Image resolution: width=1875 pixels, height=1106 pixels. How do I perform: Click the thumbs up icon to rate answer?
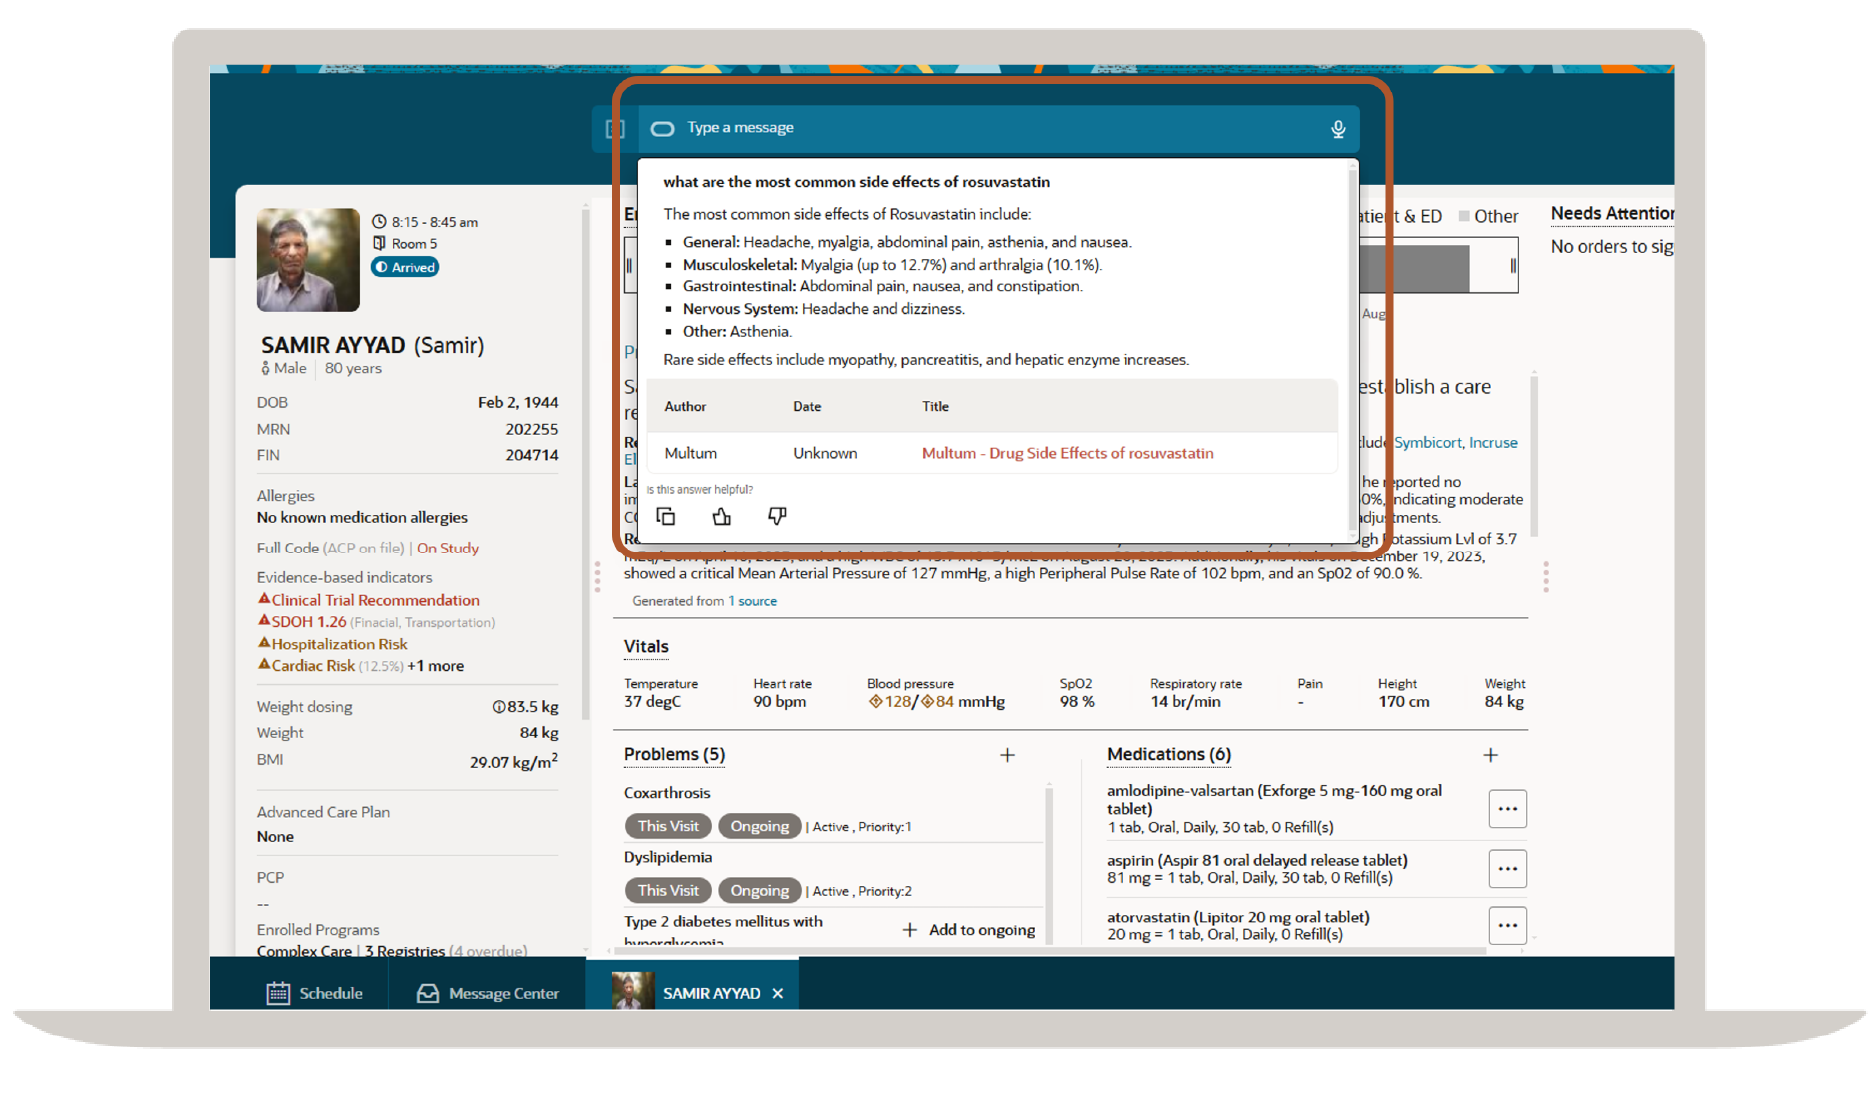[721, 516]
